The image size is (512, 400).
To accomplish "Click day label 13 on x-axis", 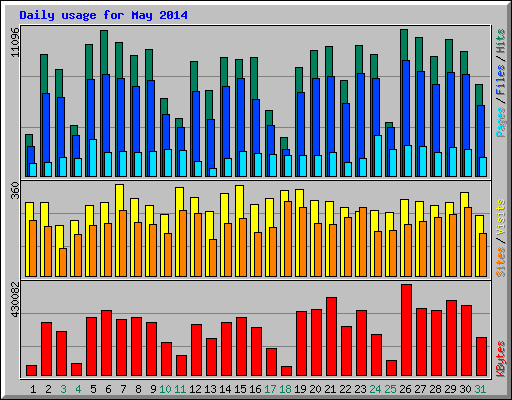I will click(x=210, y=389).
